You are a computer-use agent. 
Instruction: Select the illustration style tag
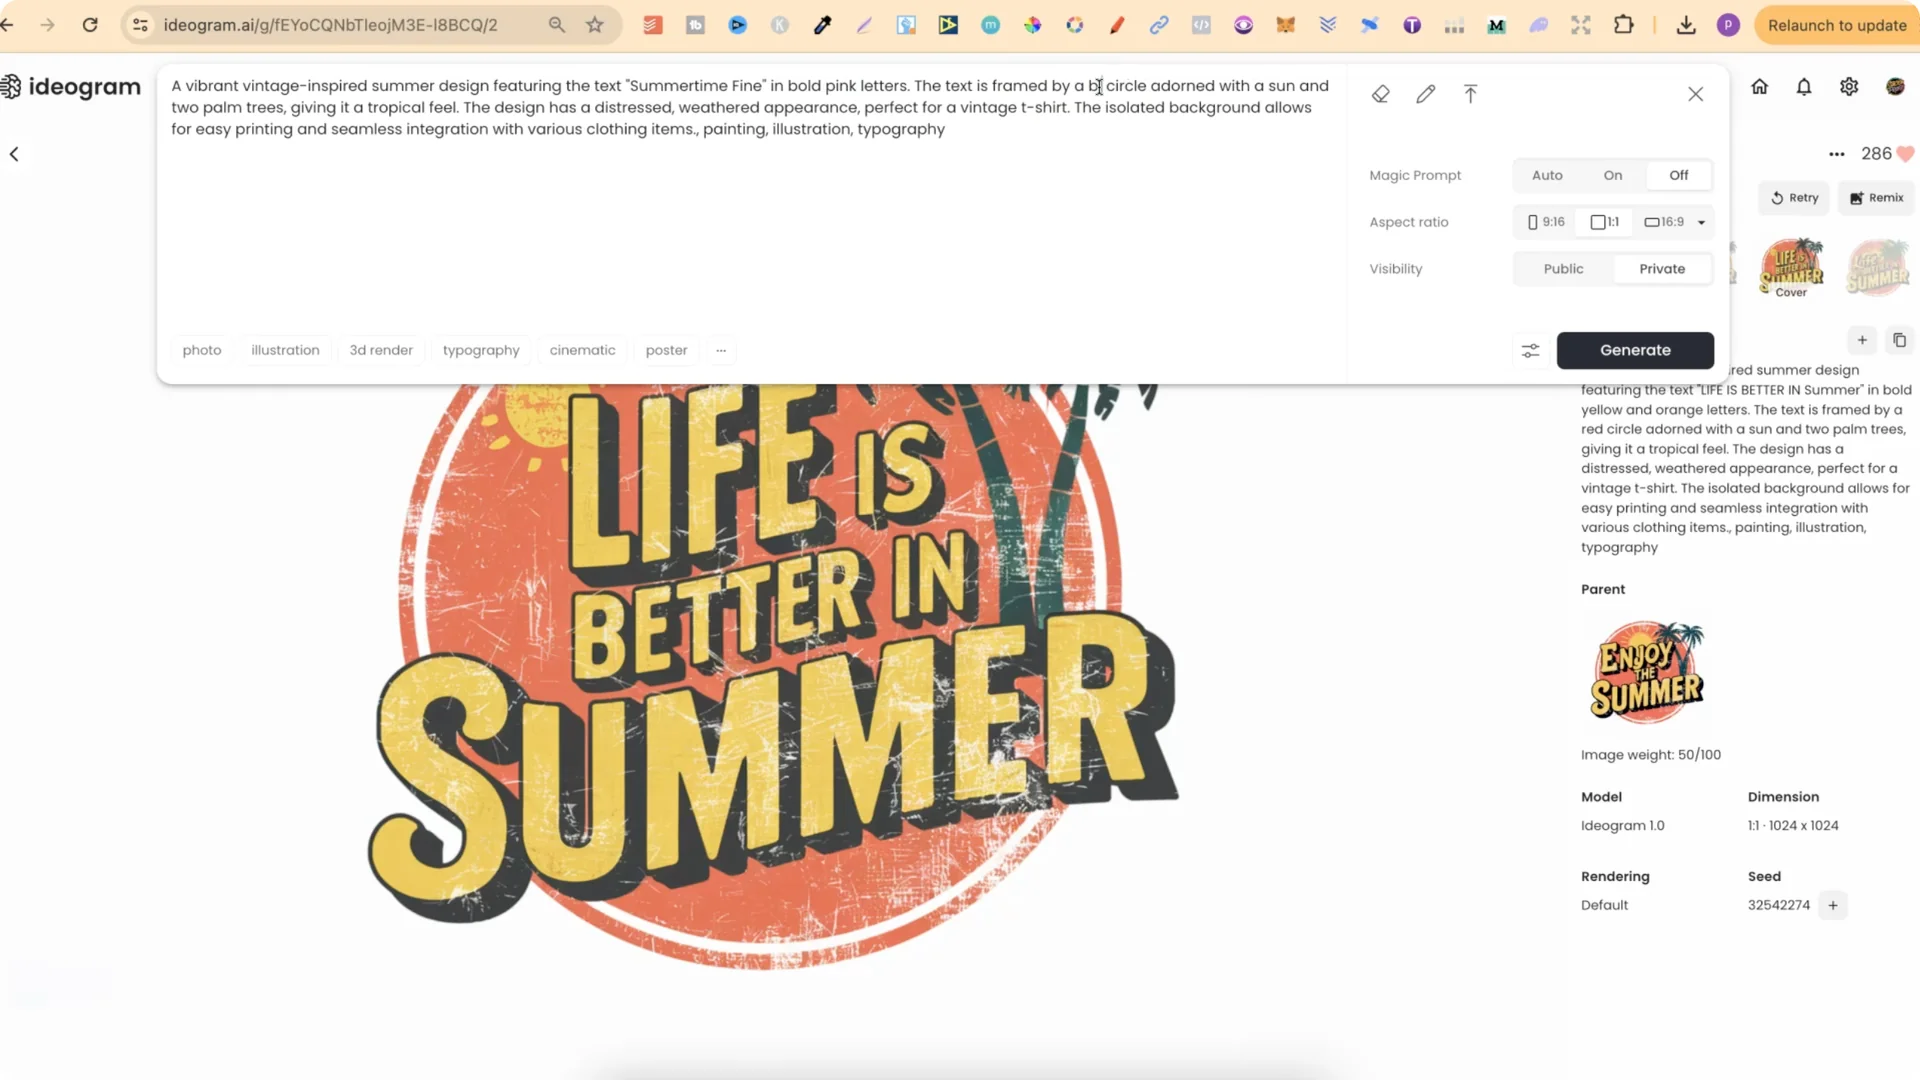pos(285,351)
